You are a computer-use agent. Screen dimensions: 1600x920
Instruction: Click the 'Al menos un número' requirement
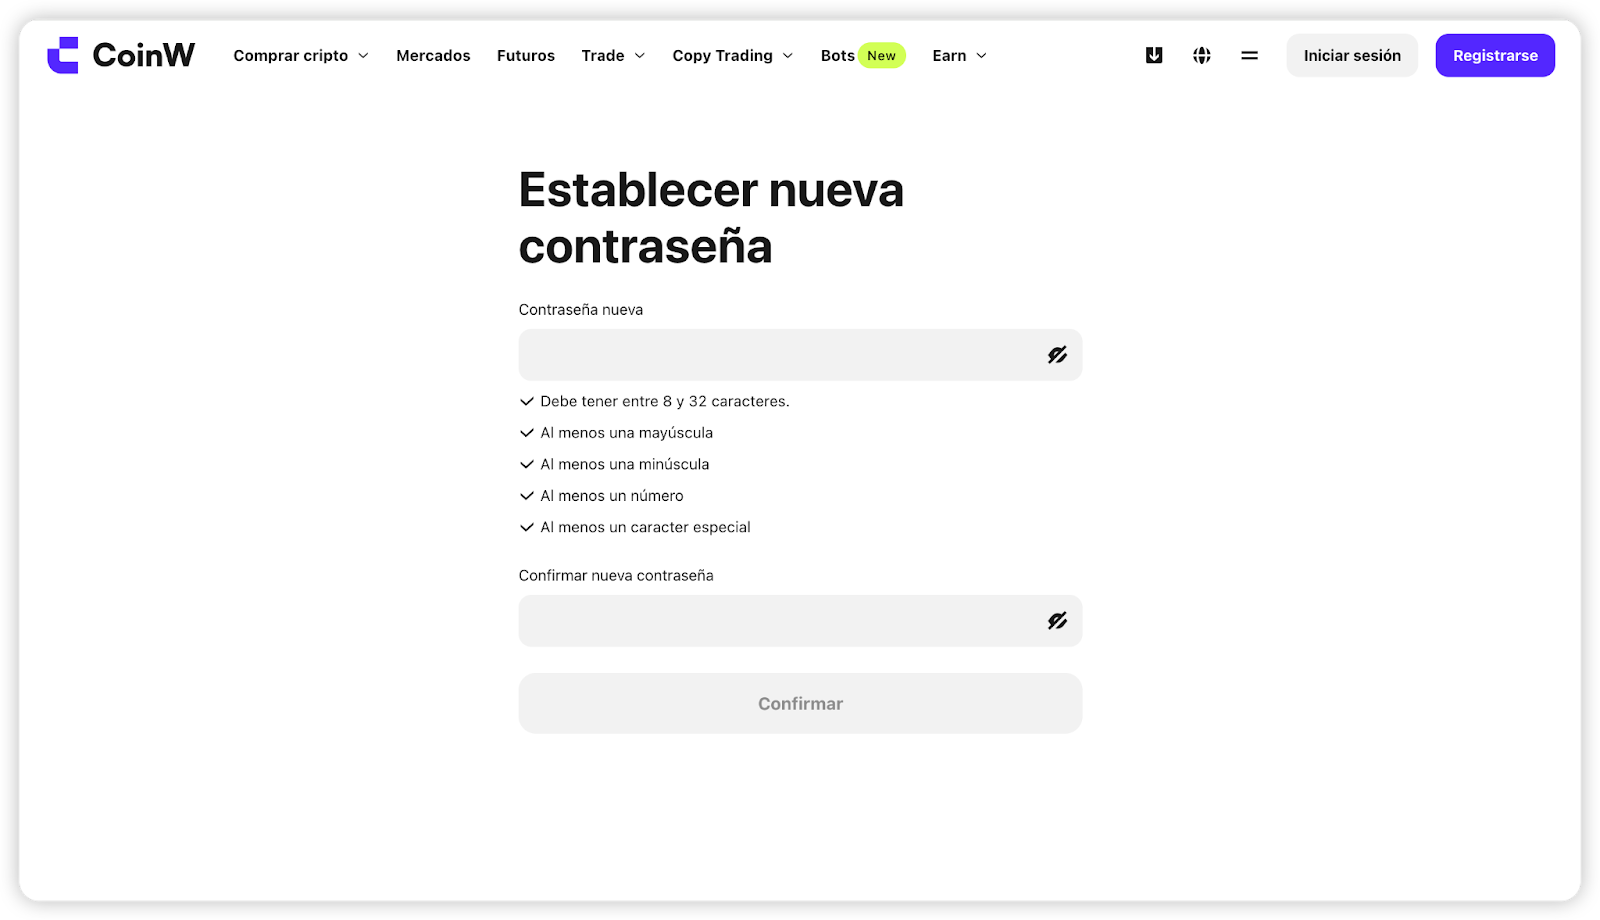pos(601,496)
